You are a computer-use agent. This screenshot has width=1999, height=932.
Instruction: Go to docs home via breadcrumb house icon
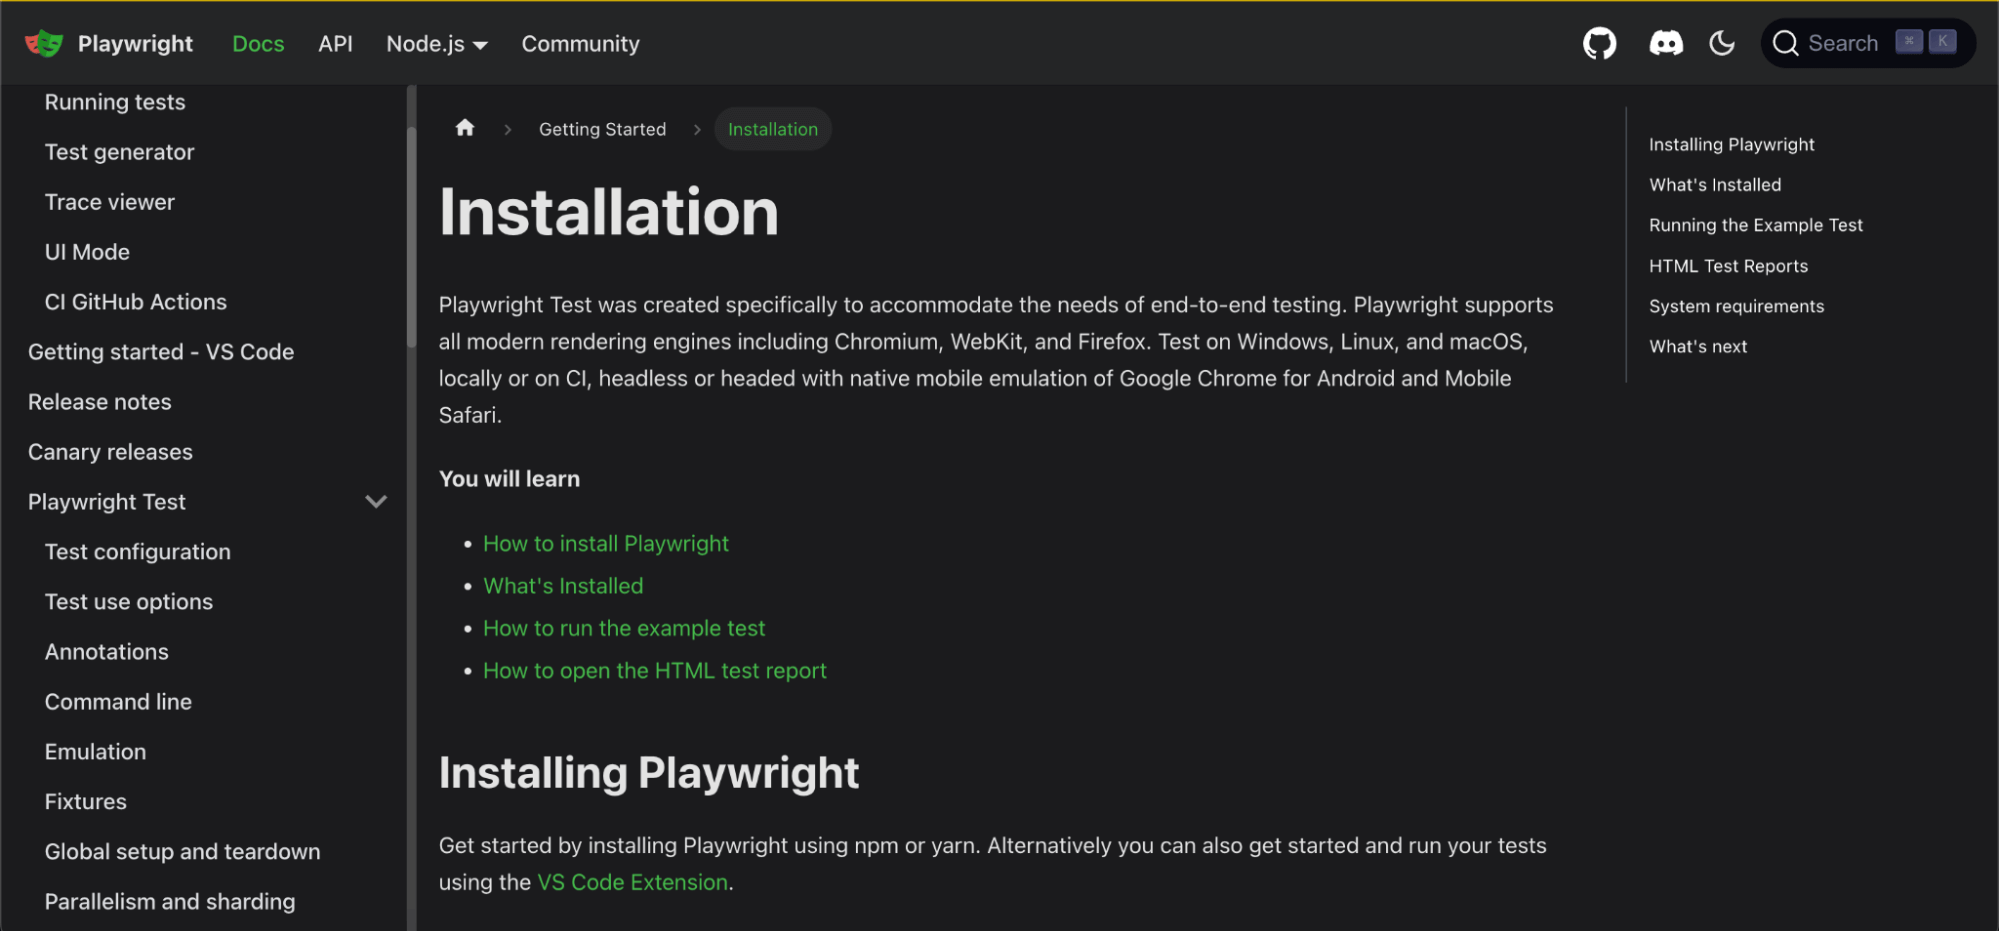(x=465, y=128)
